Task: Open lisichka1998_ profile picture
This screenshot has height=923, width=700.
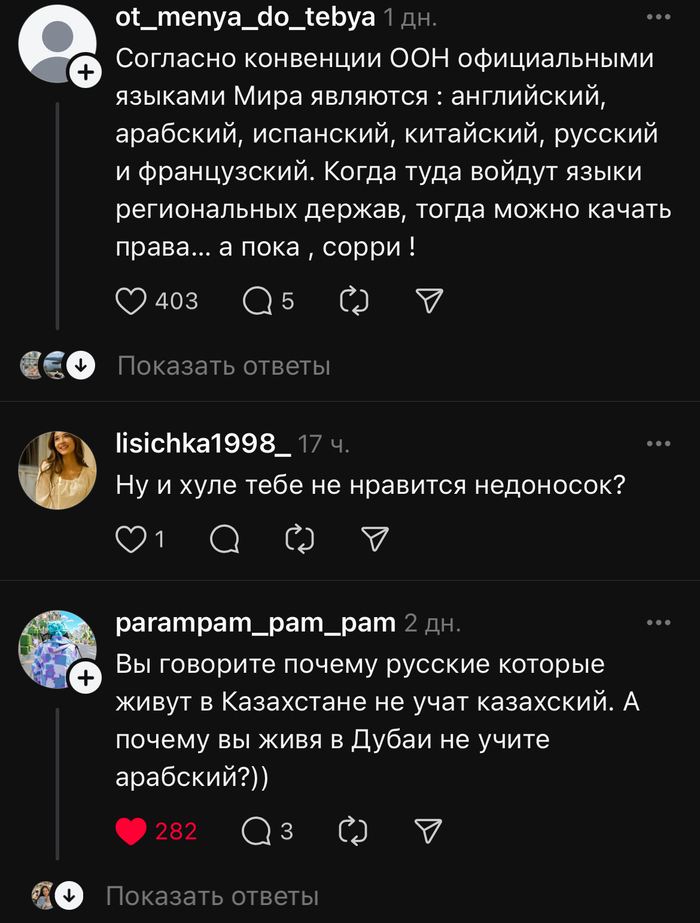Action: tap(58, 471)
